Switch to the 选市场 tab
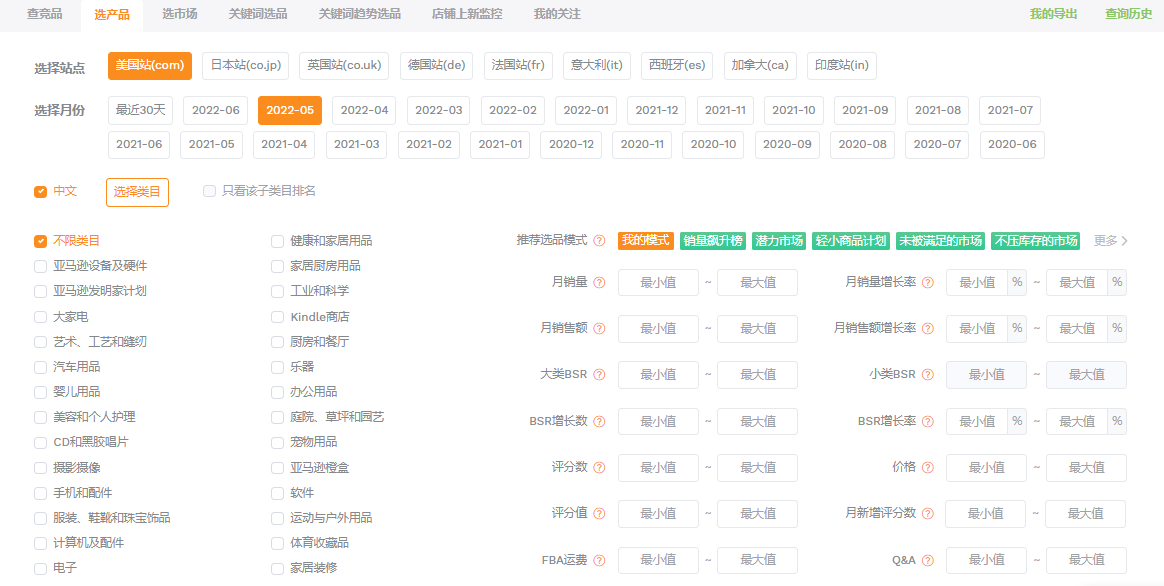Screen dimensions: 1164x586 [x=177, y=14]
